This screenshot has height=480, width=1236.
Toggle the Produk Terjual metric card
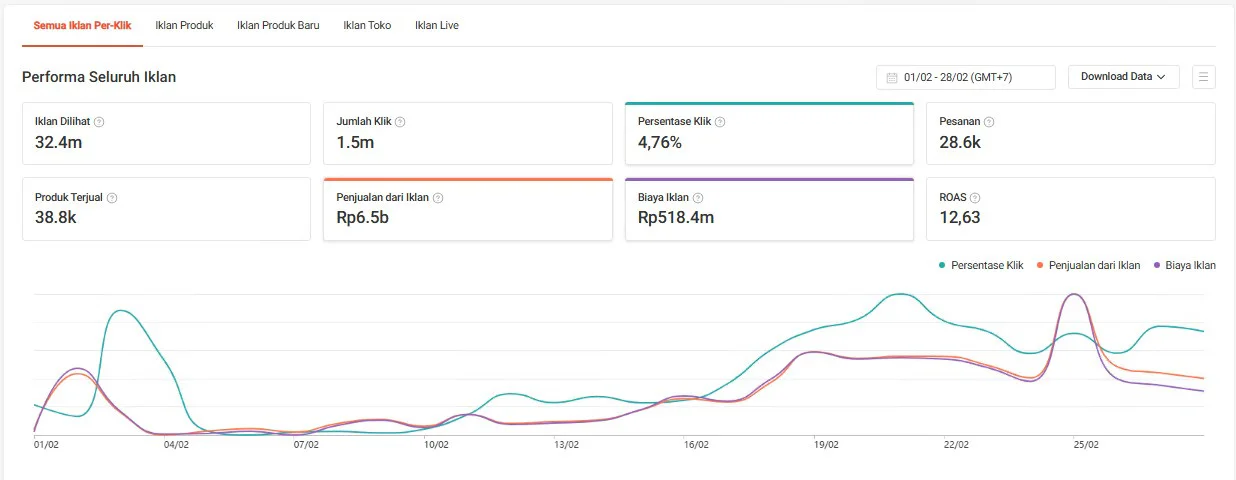[x=166, y=209]
